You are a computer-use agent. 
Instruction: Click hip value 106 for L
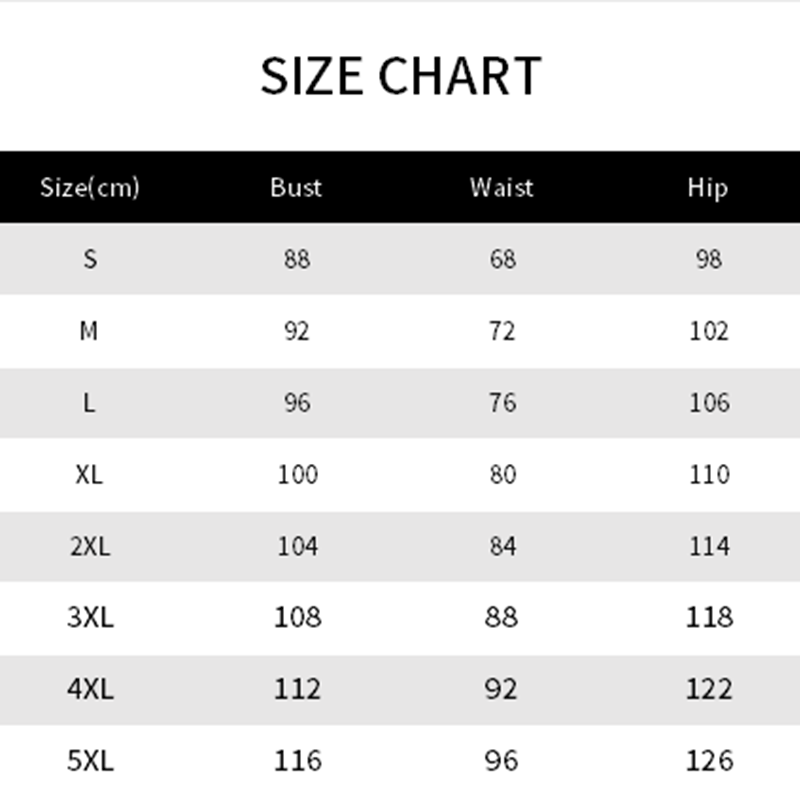coord(710,403)
